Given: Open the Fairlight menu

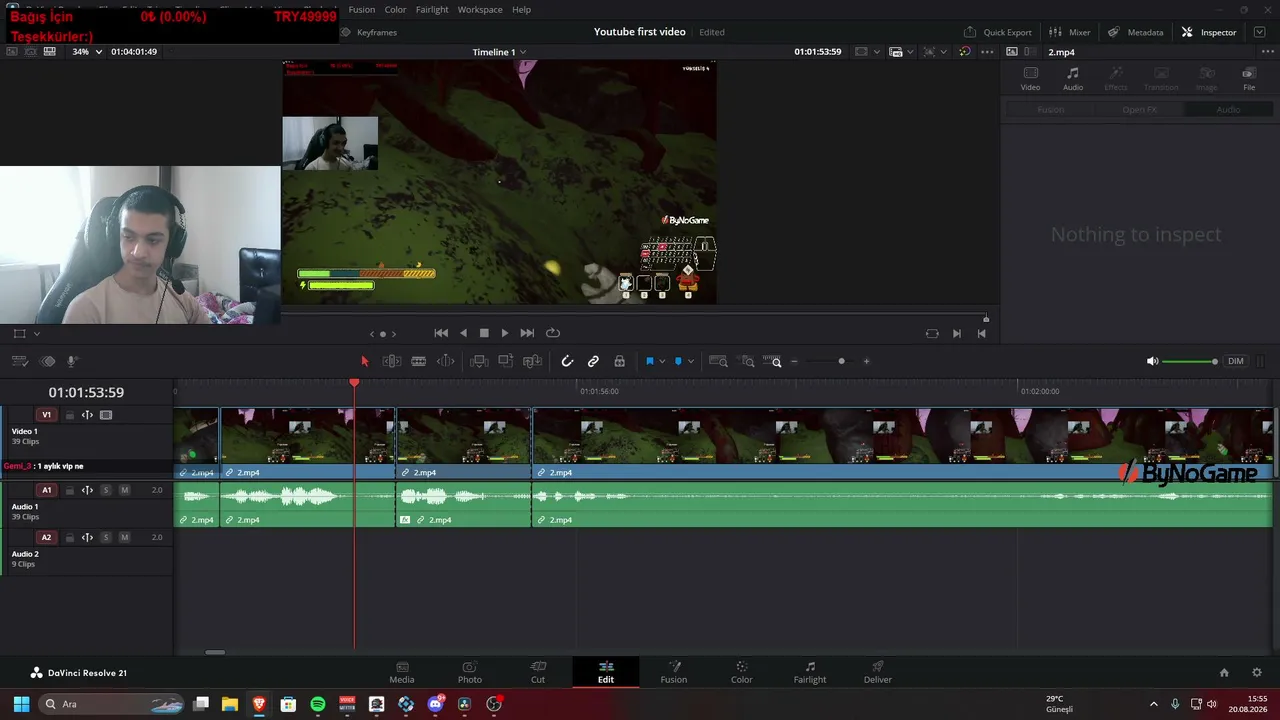Looking at the screenshot, I should [432, 9].
